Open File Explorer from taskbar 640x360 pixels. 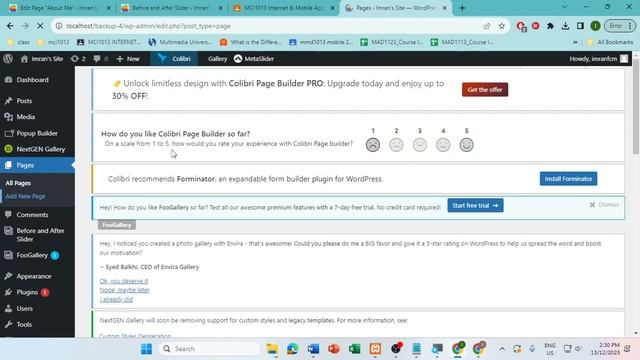tap(272, 349)
